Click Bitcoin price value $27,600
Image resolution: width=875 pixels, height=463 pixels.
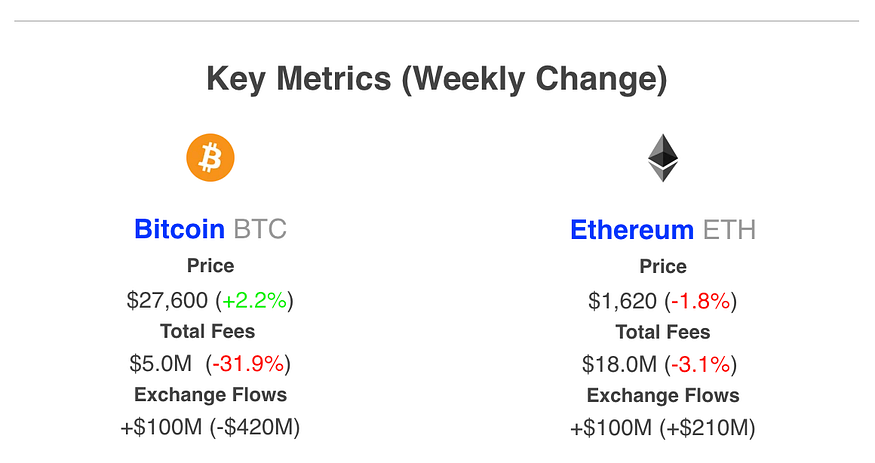167,301
